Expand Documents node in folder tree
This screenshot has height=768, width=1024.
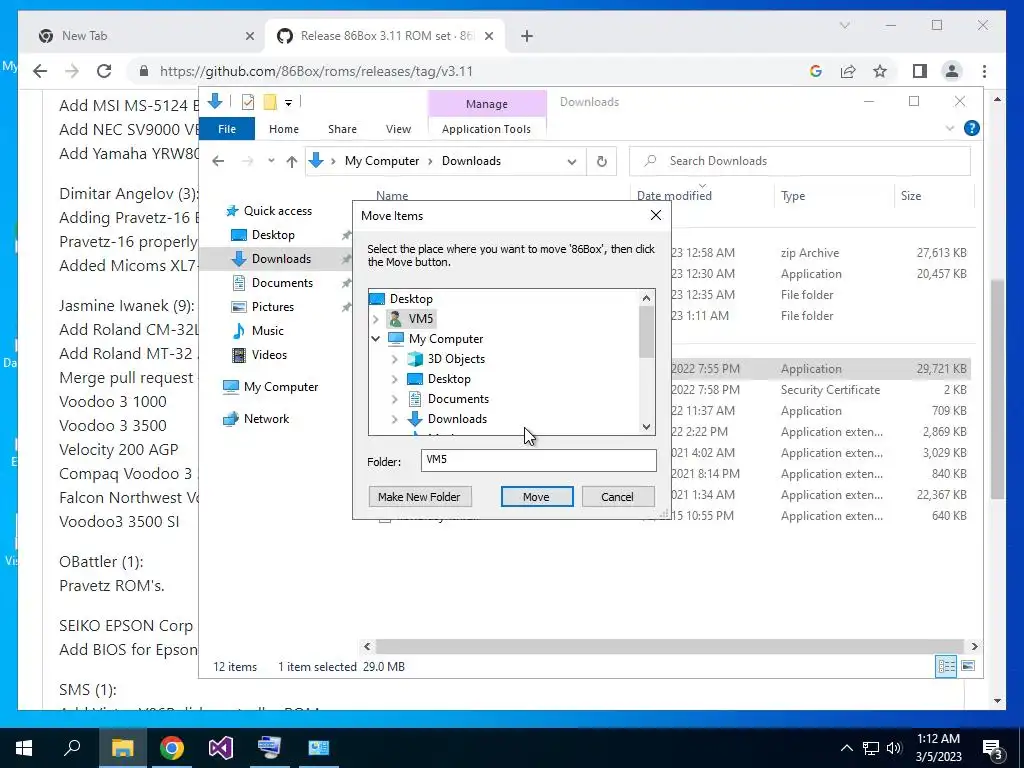coord(394,399)
